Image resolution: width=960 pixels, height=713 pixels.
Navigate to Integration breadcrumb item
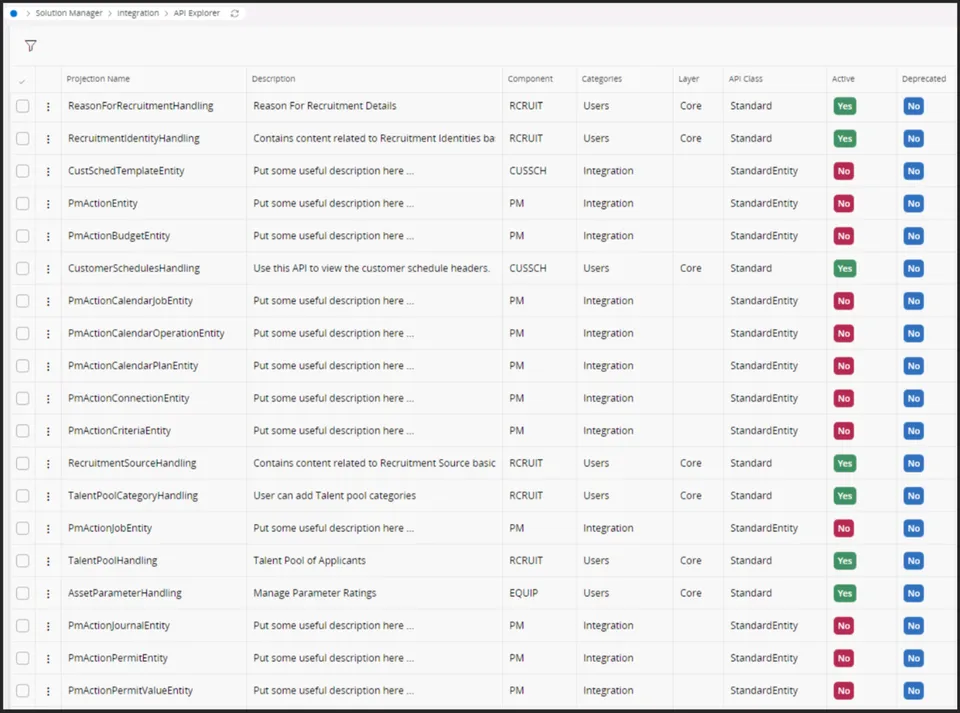(138, 13)
